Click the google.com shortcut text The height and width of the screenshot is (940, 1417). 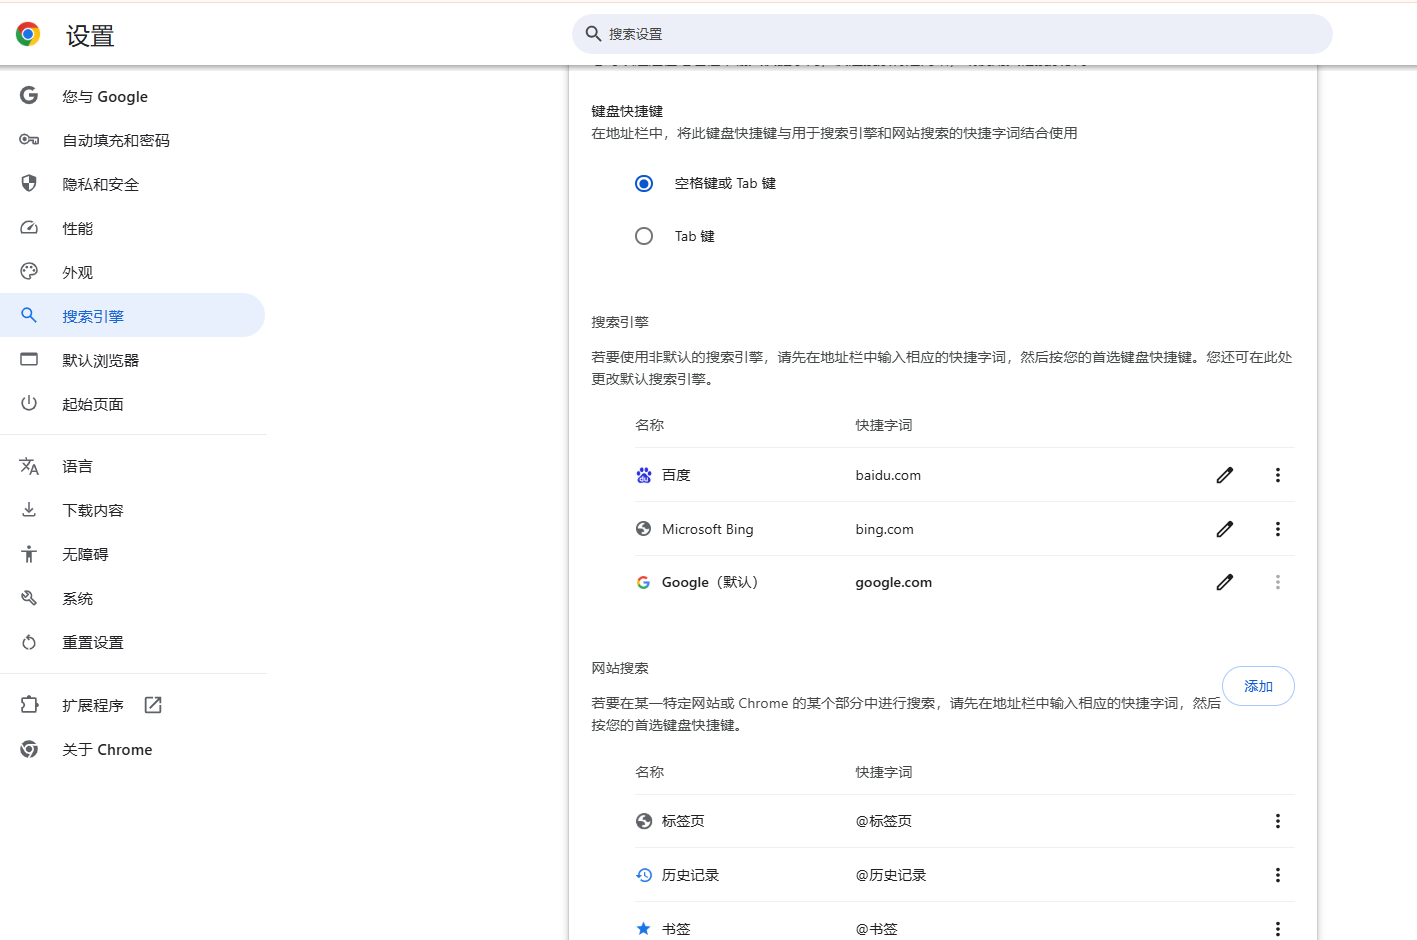point(893,582)
